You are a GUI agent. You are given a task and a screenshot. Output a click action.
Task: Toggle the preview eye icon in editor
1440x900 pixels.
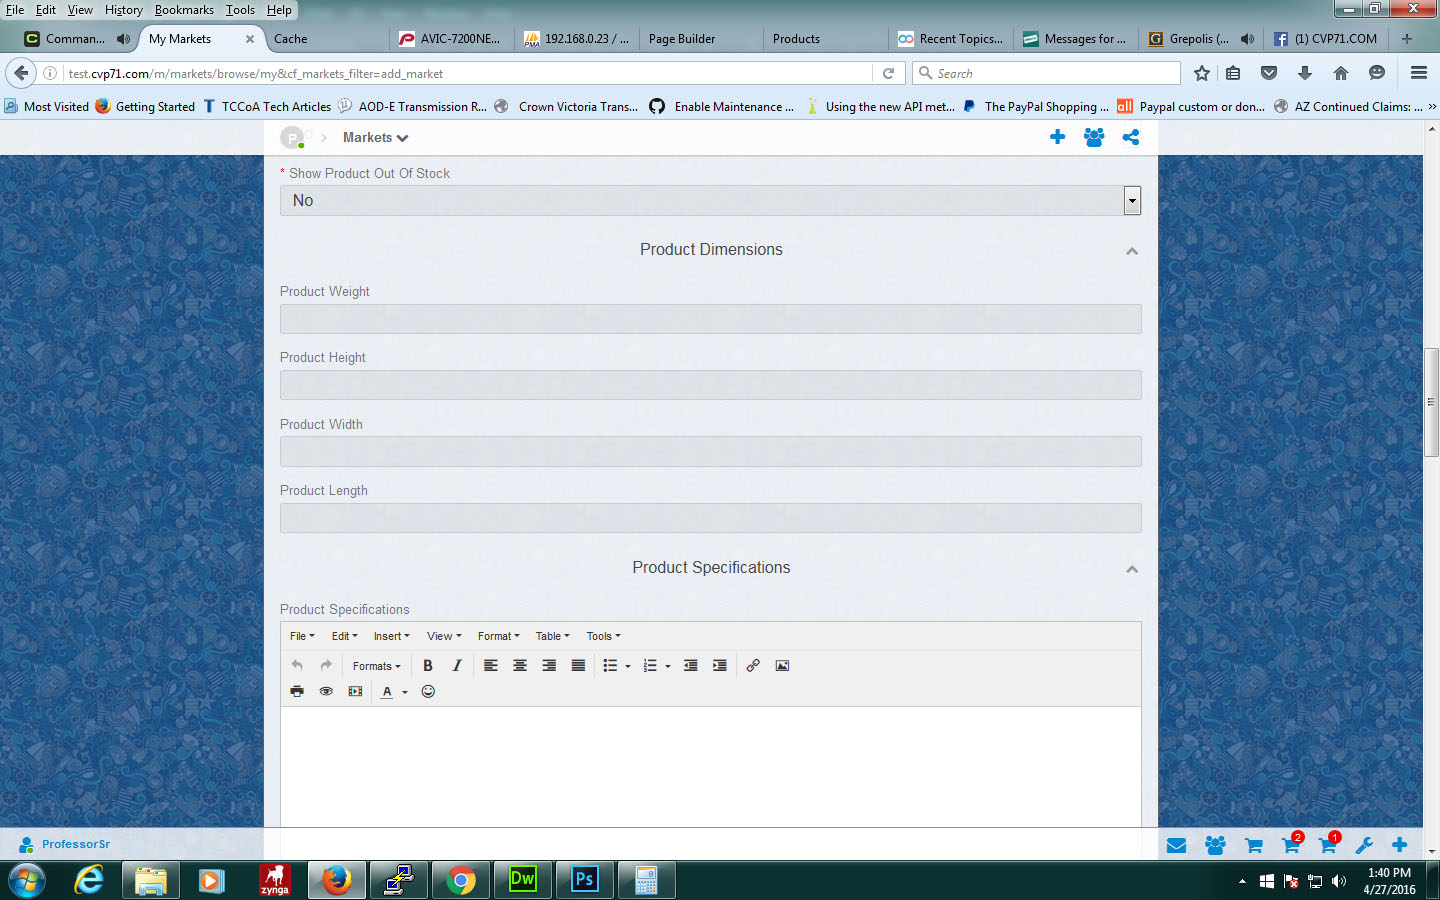click(326, 692)
